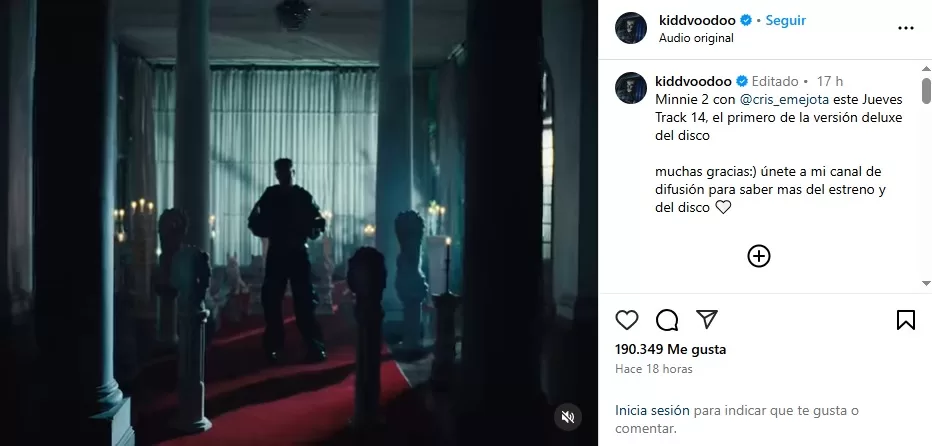Load more comments with the plus circle
This screenshot has width=932, height=446.
click(758, 256)
